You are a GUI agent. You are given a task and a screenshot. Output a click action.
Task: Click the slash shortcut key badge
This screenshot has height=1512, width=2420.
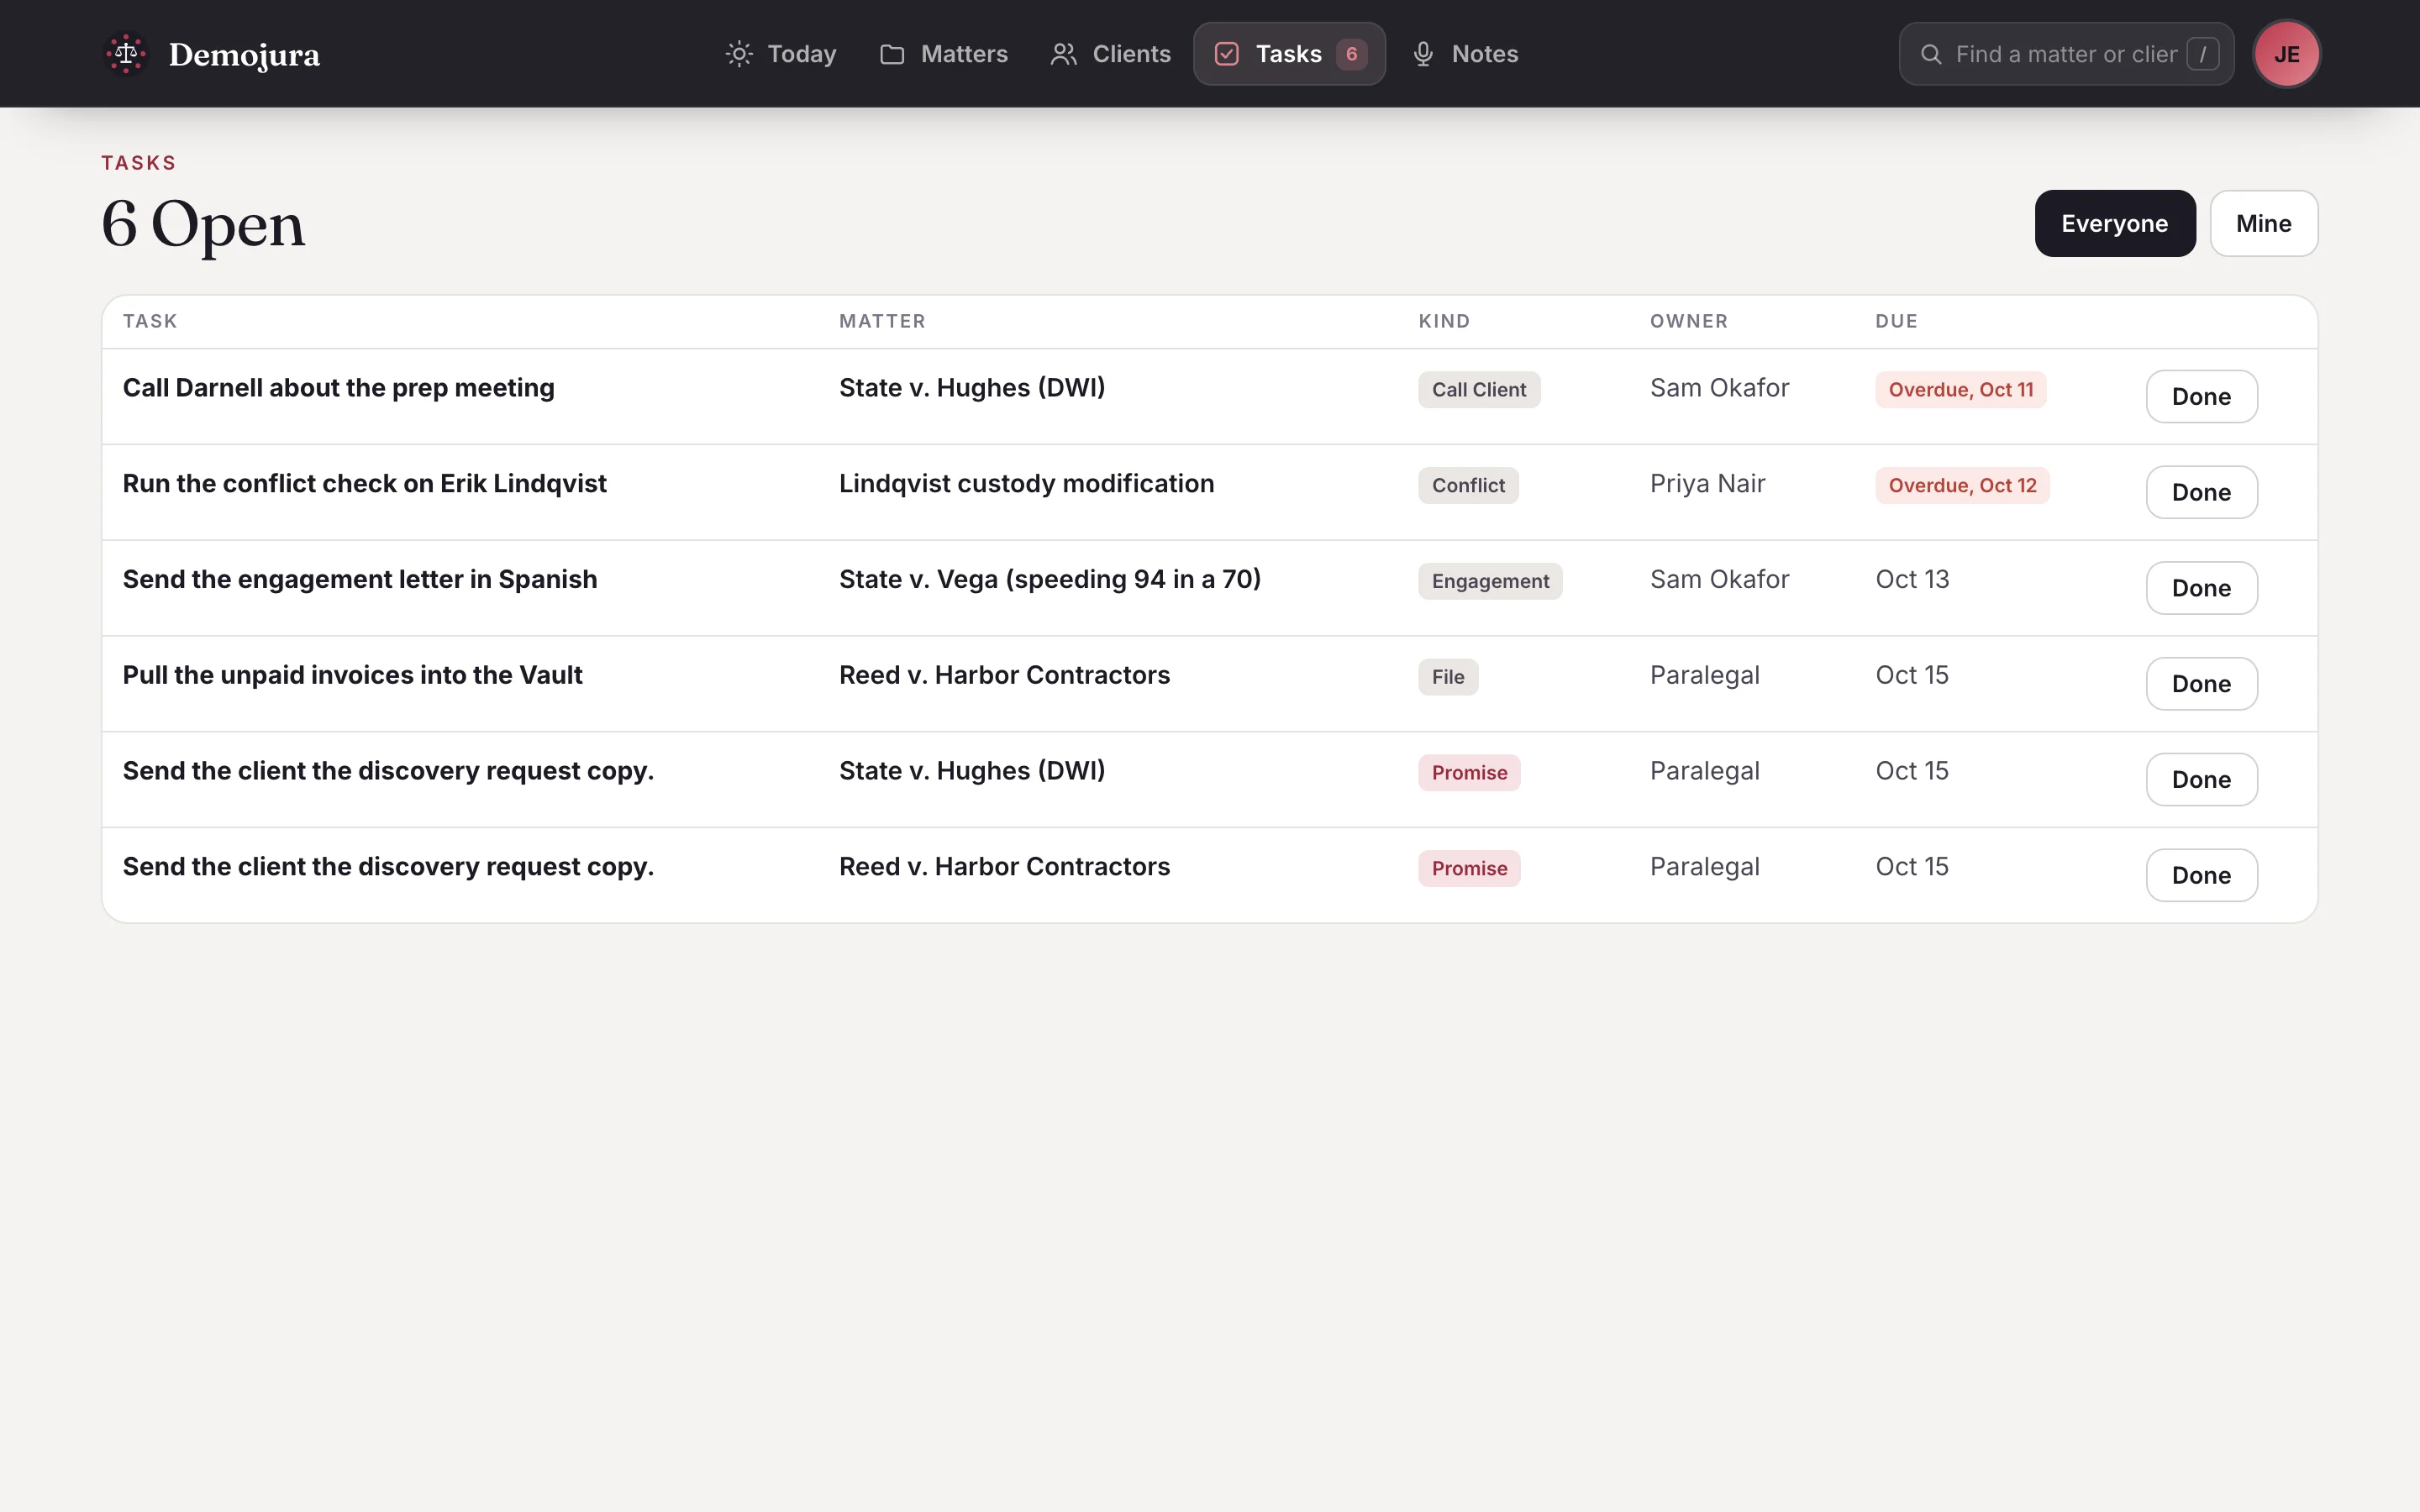pos(2203,54)
